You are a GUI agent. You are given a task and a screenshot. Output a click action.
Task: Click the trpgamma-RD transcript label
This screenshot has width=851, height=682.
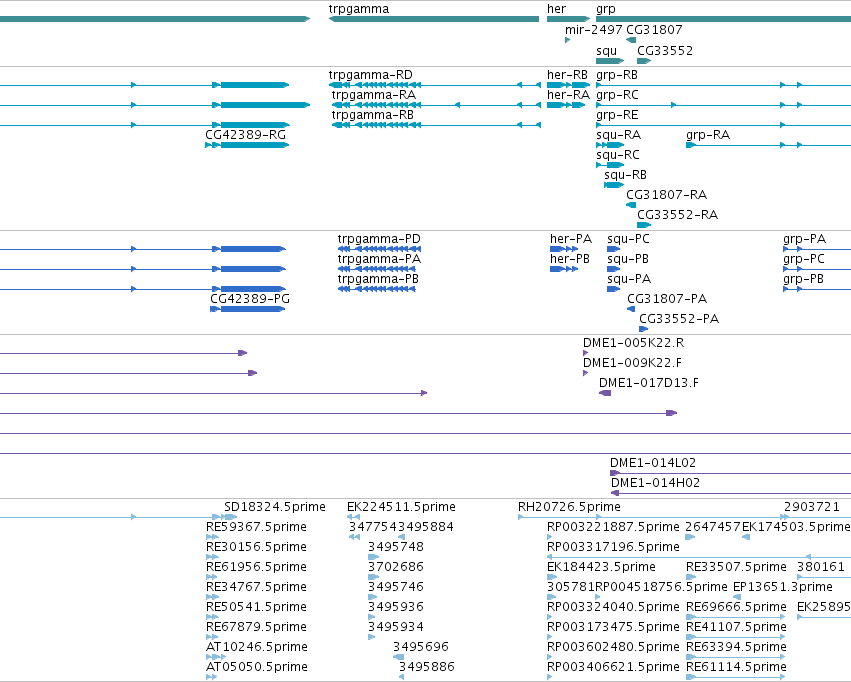pyautogui.click(x=371, y=75)
